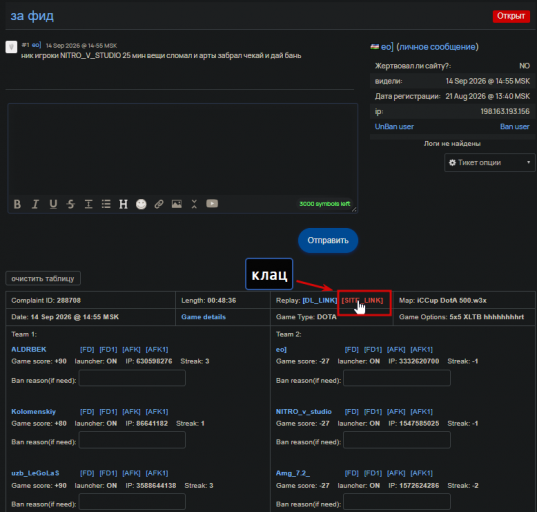
Task: Click the user avatar next to post #1
Action: tap(11, 47)
